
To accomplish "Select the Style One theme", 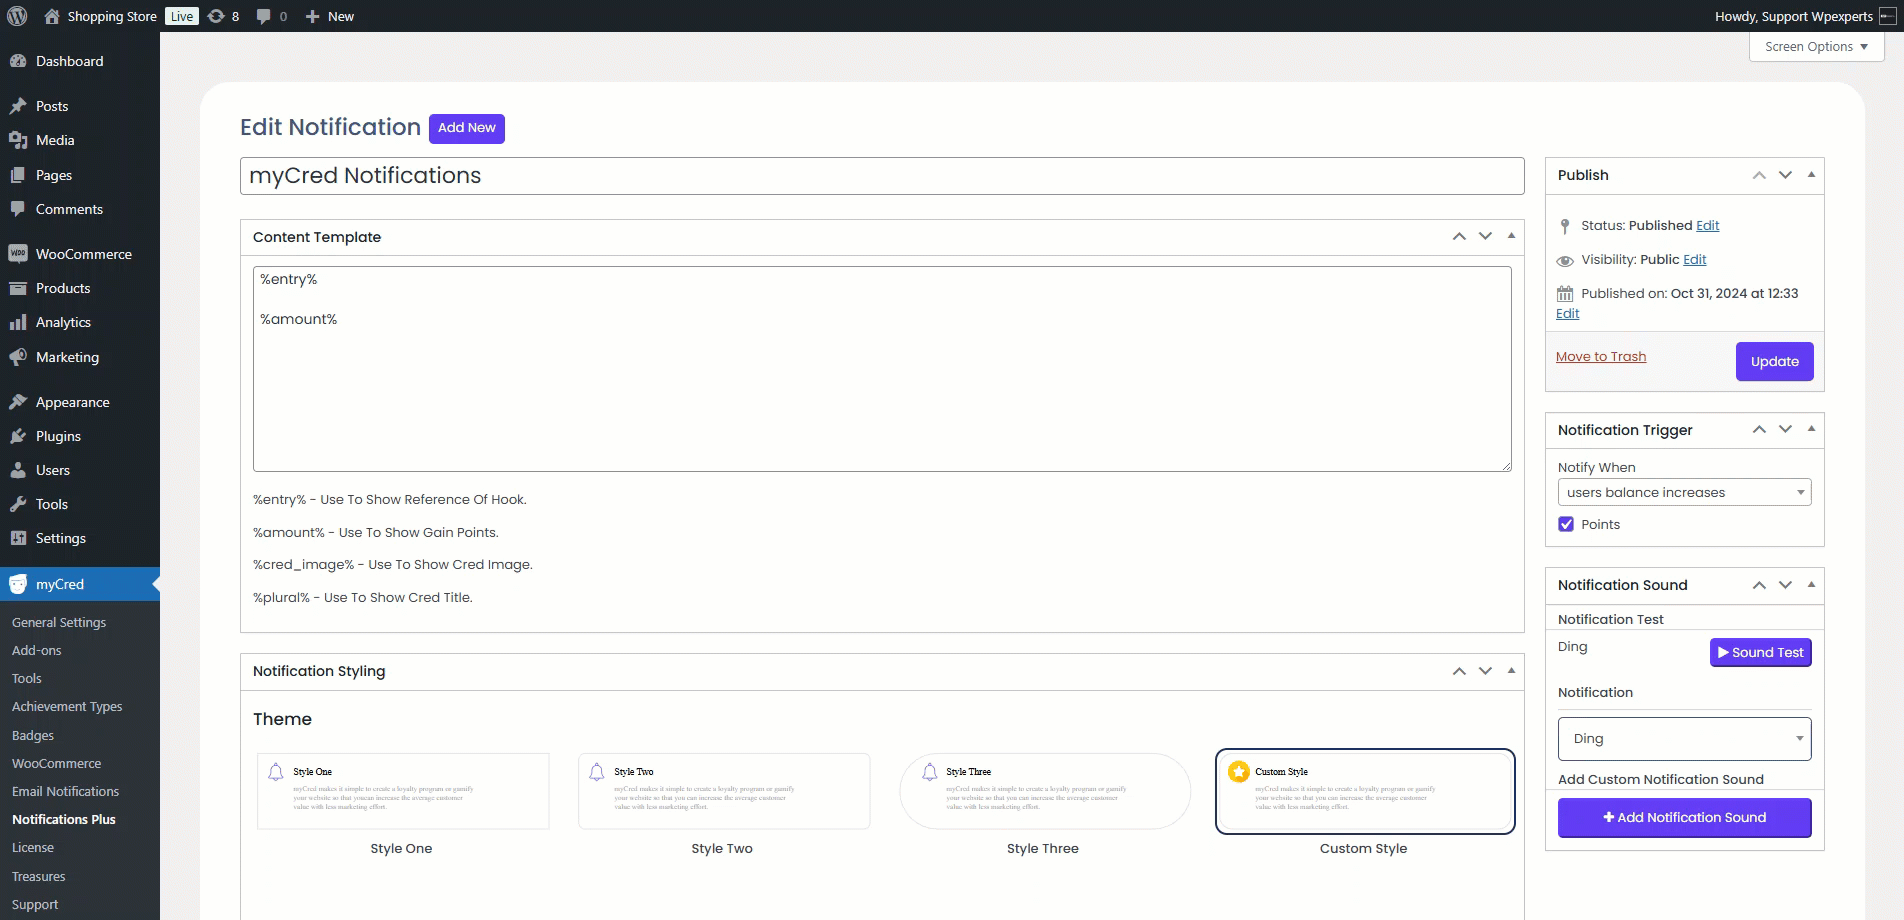I will (x=402, y=791).
